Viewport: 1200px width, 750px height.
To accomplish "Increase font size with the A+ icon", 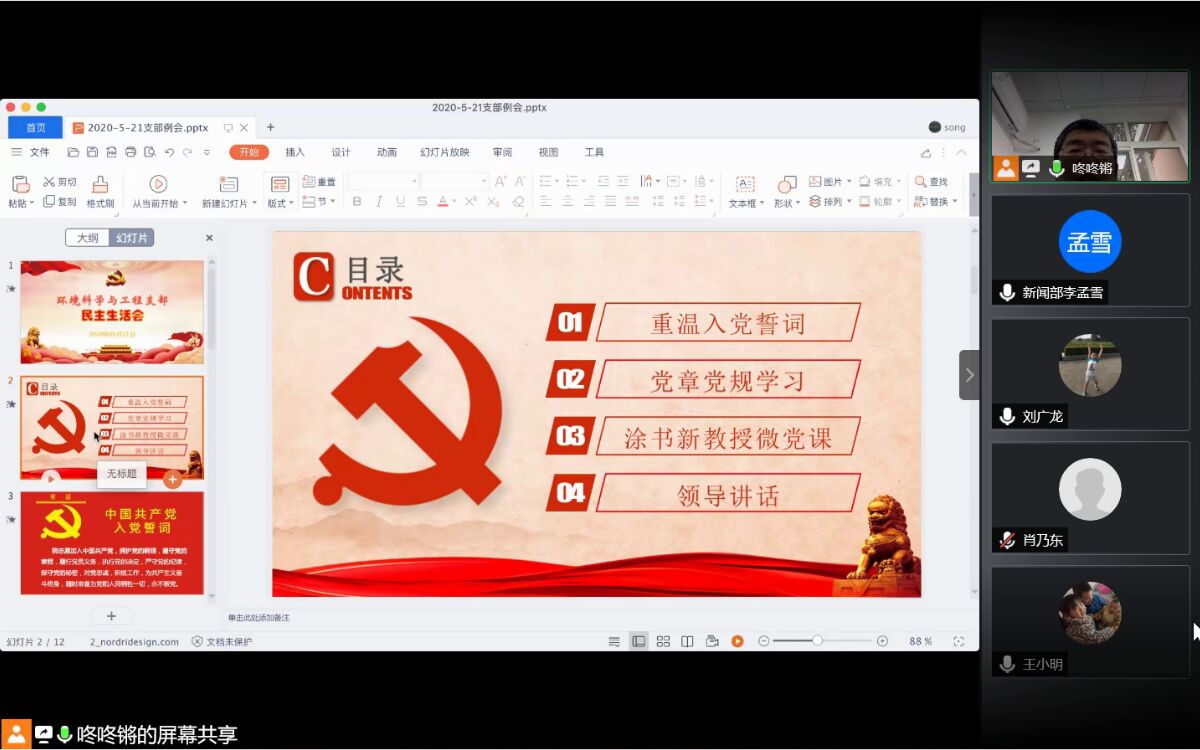I will tap(501, 181).
